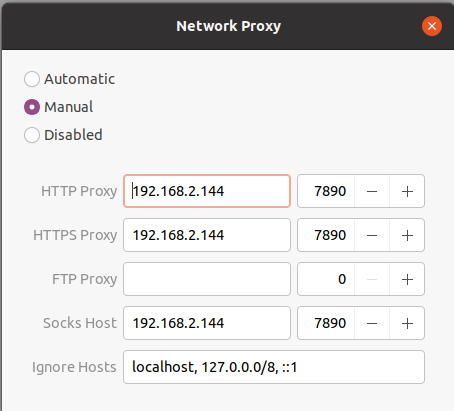Click the HTTPS Proxy address field
This screenshot has width=454, height=411.
(x=207, y=235)
